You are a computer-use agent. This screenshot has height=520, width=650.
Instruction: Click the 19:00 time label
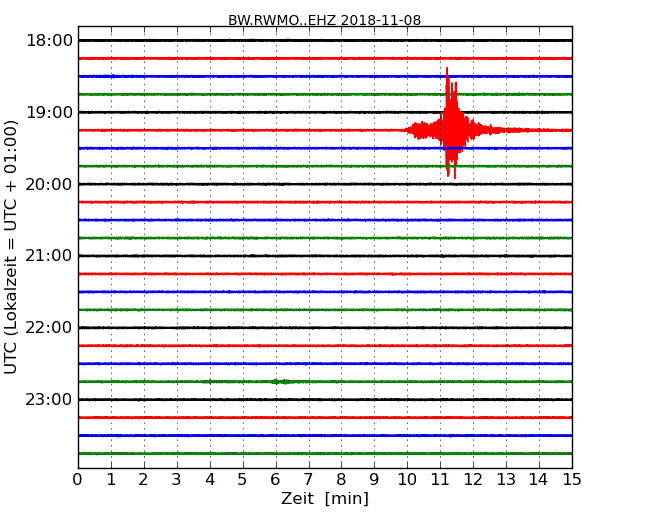click(49, 112)
